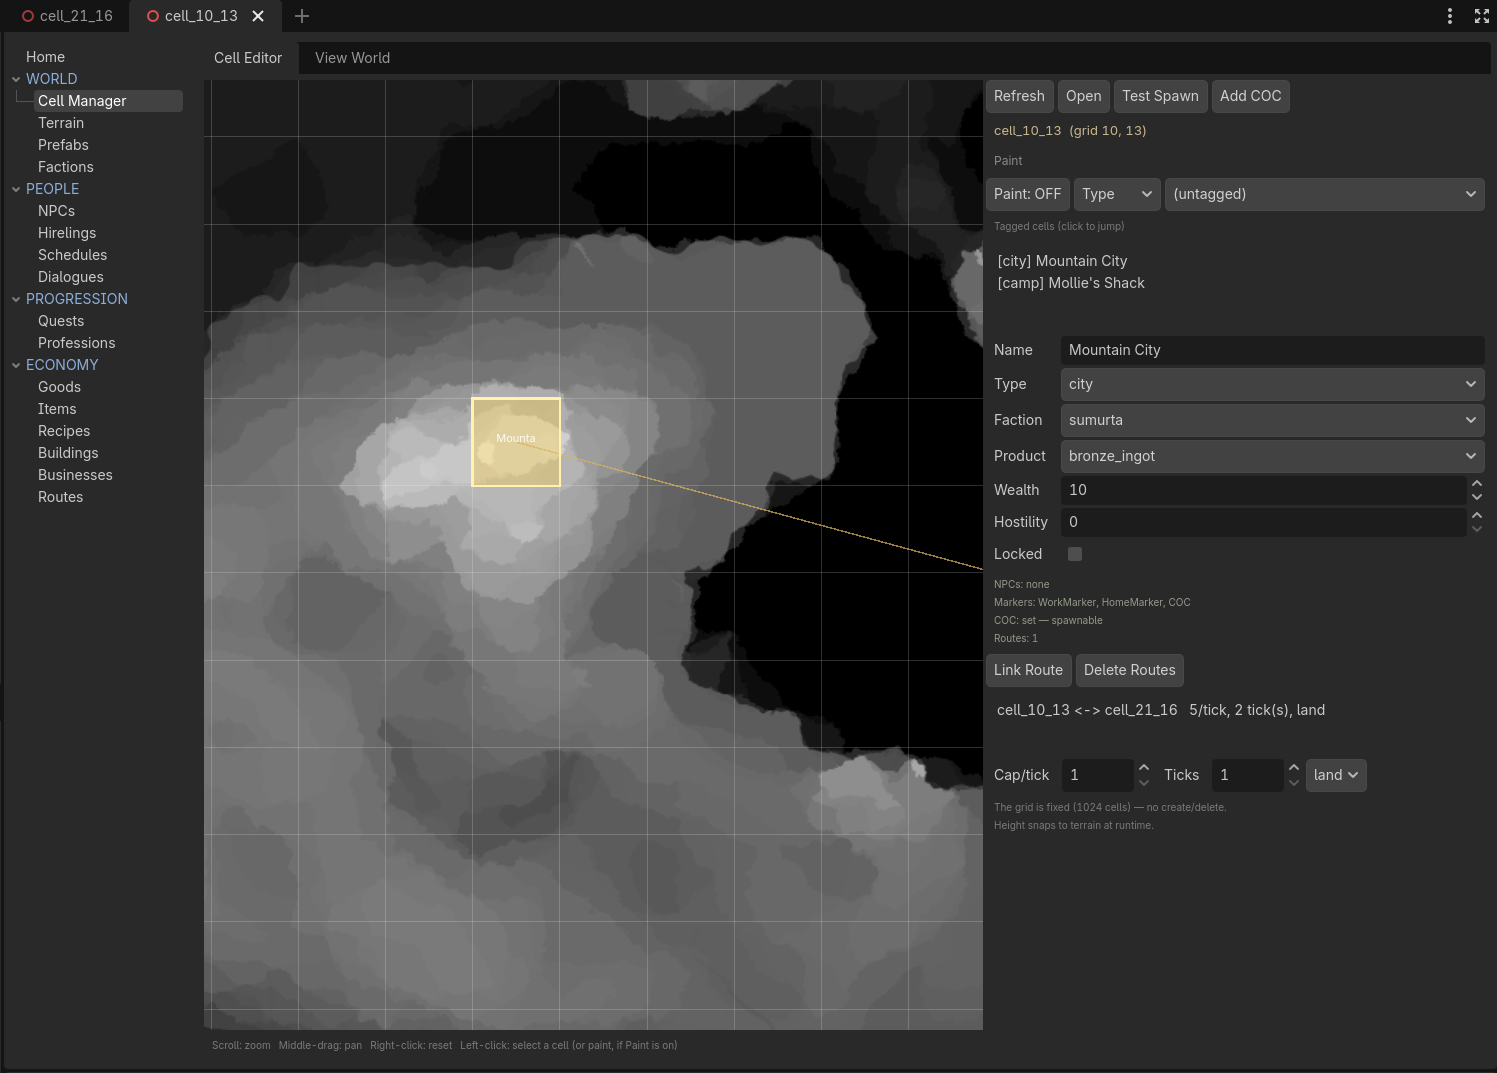
Task: Open NPCs page
Action: 56,211
